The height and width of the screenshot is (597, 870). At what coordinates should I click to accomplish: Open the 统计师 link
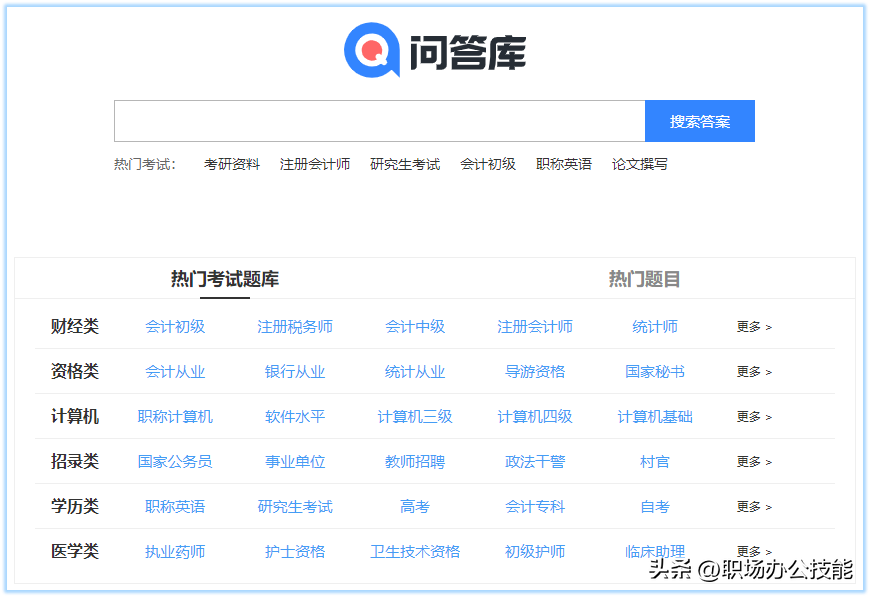coord(655,326)
